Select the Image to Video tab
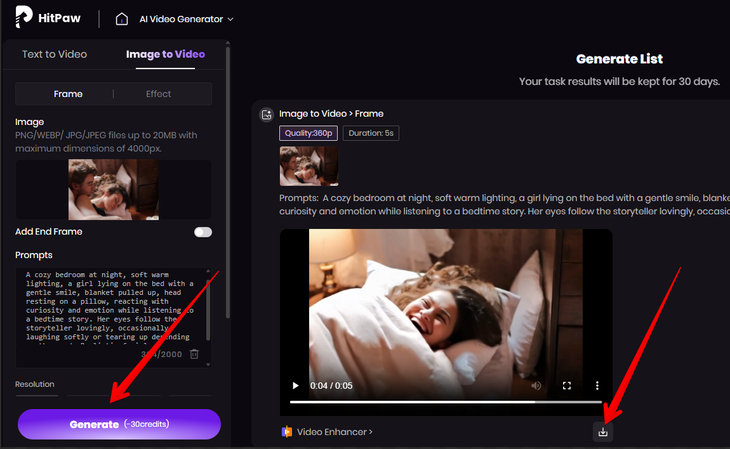The height and width of the screenshot is (449, 730). click(x=165, y=54)
